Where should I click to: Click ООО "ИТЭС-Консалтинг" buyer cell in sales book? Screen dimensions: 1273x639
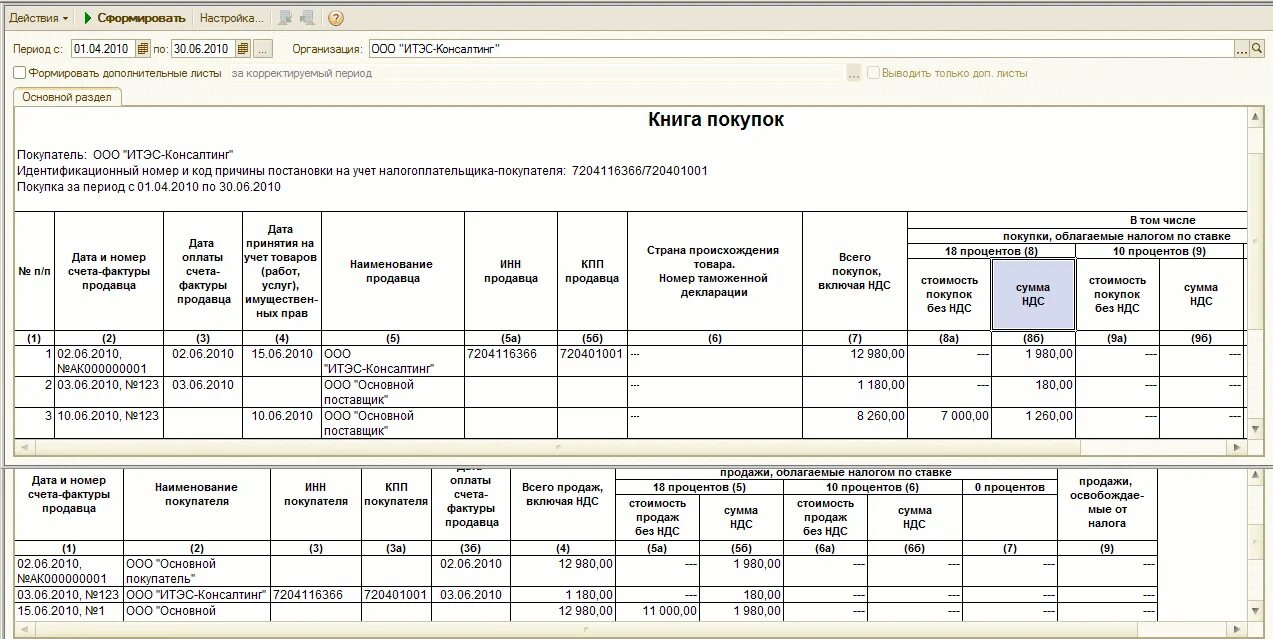pos(197,595)
